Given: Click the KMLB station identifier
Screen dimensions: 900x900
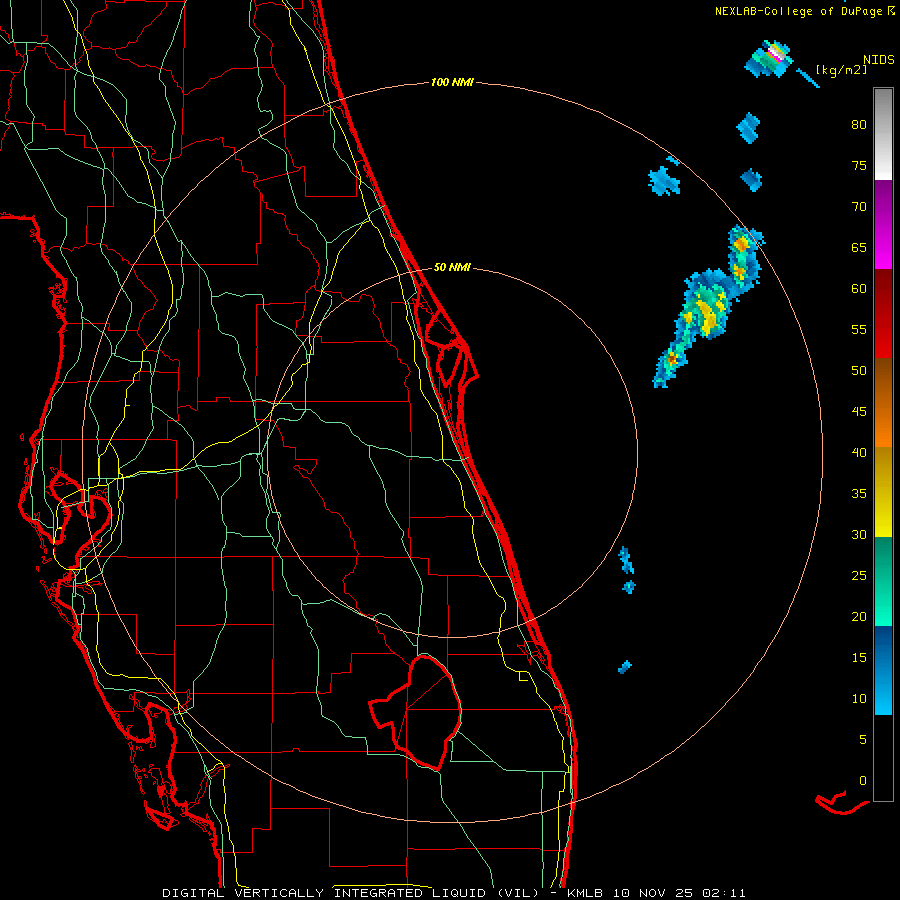Looking at the screenshot, I should (x=585, y=893).
